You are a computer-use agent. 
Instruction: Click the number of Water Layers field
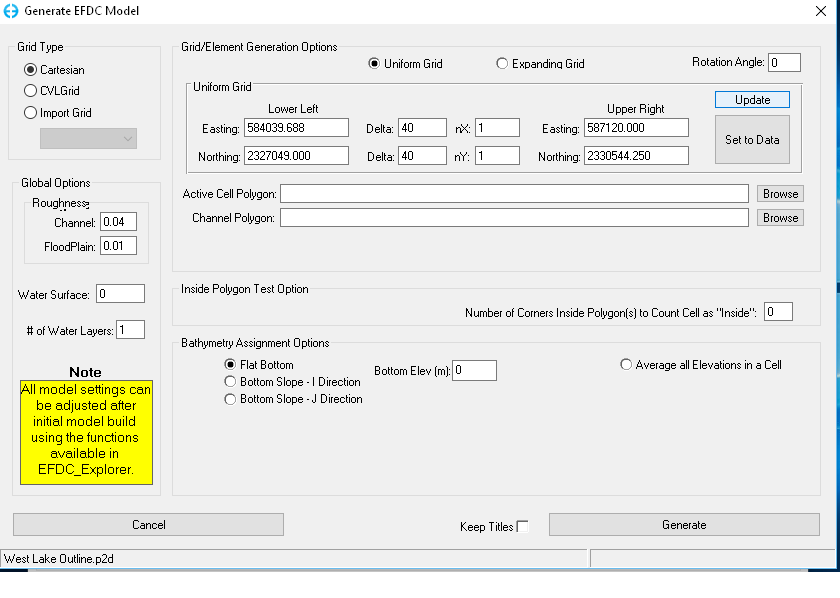(x=130, y=330)
